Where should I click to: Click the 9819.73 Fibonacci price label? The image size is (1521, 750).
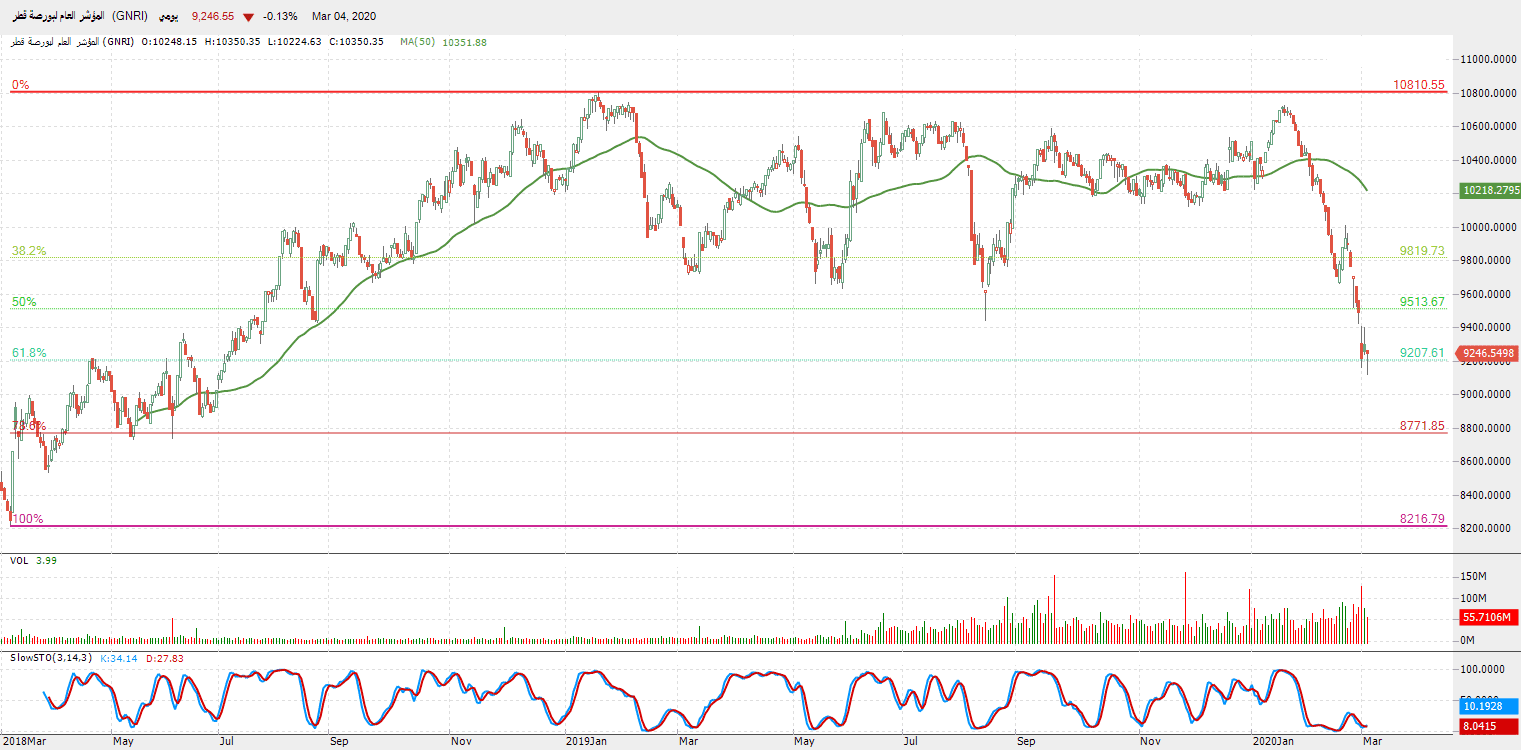click(1423, 251)
